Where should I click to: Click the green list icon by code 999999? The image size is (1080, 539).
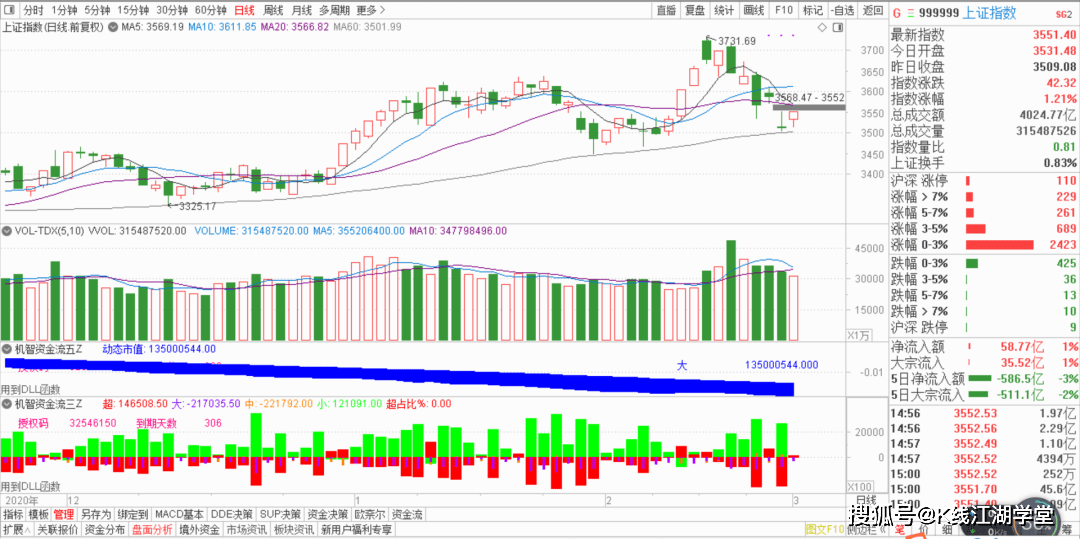point(908,13)
